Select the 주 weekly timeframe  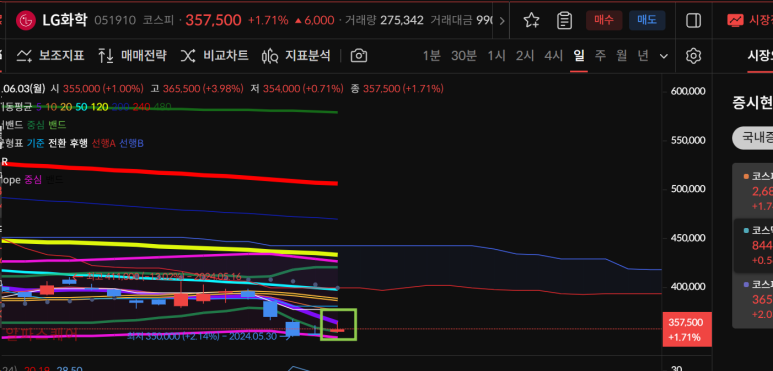(x=600, y=56)
